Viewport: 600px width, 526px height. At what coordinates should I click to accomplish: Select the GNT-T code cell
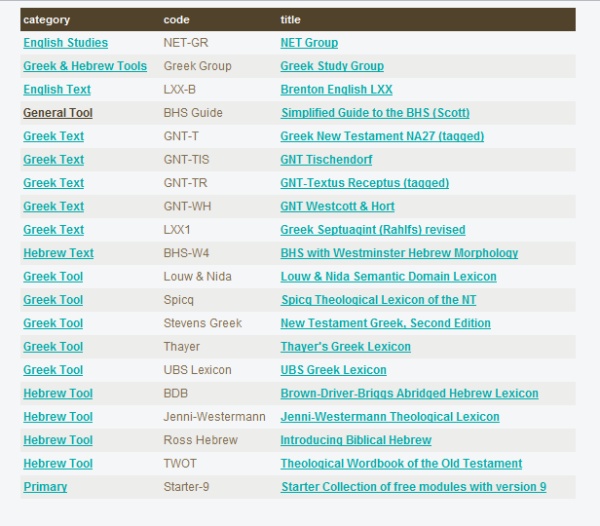point(181,136)
